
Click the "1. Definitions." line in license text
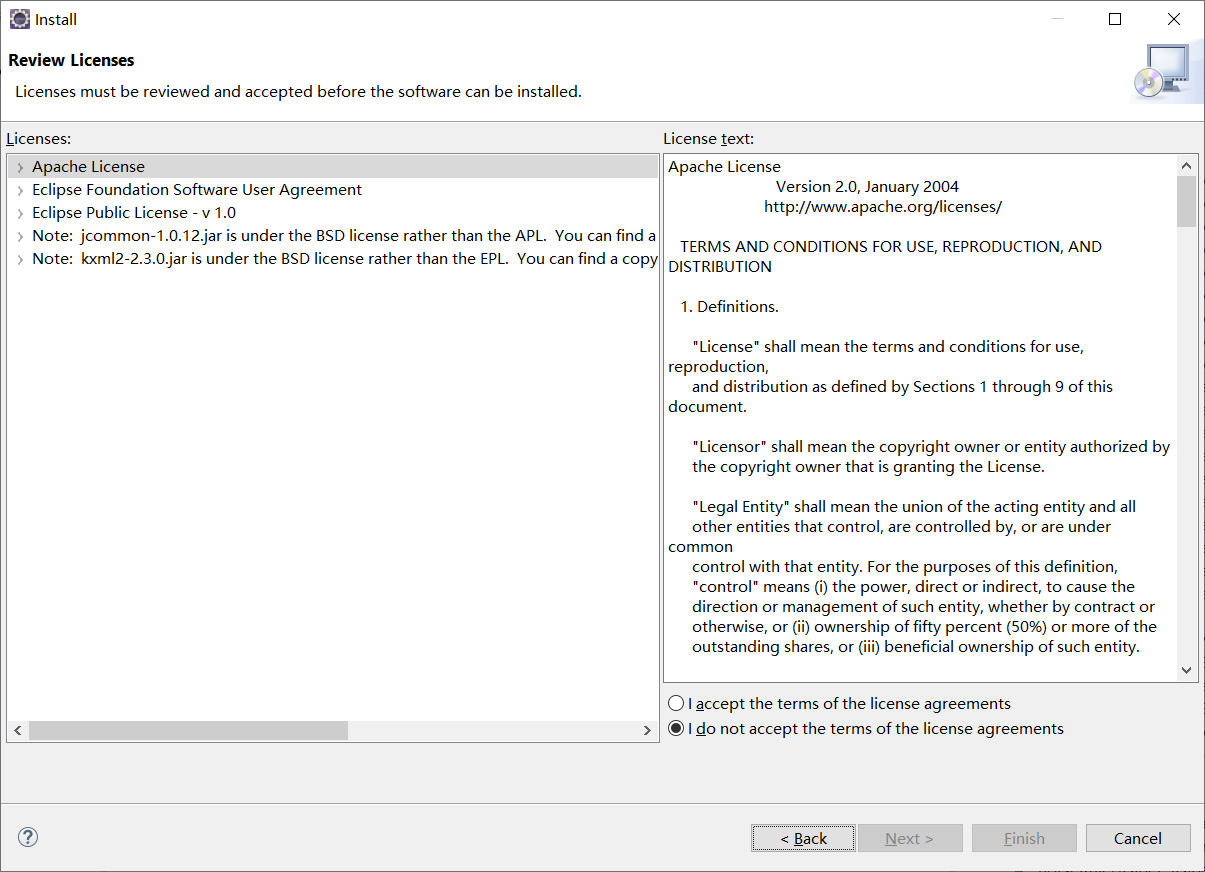click(x=730, y=307)
